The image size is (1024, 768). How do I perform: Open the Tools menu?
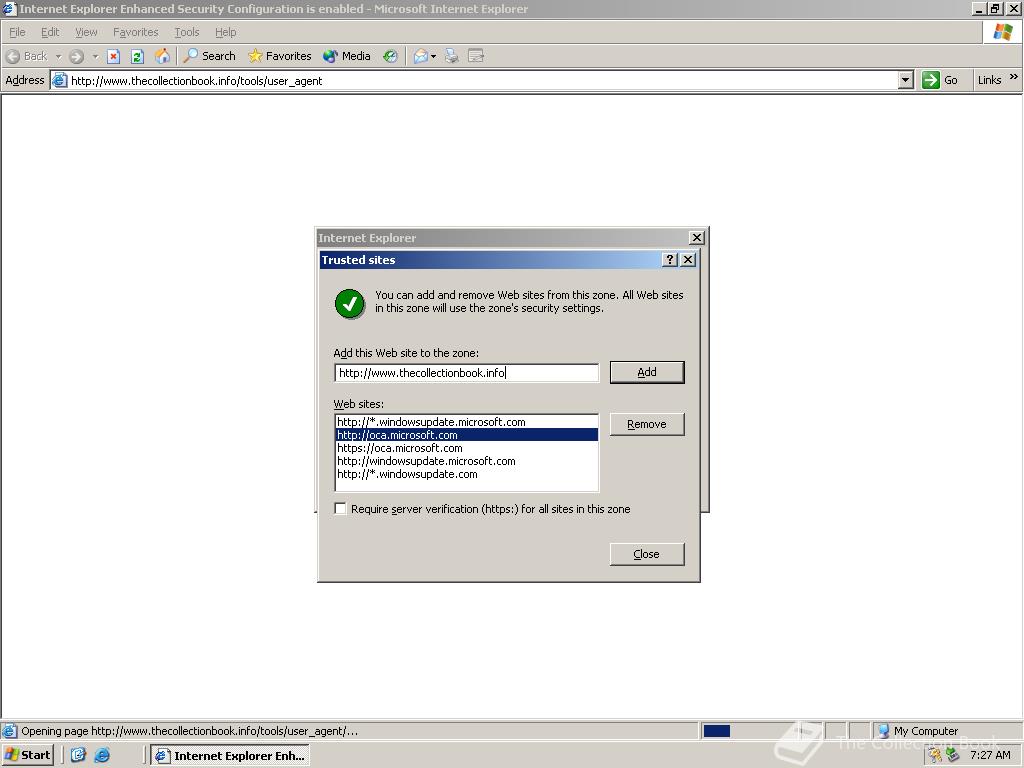coord(187,32)
